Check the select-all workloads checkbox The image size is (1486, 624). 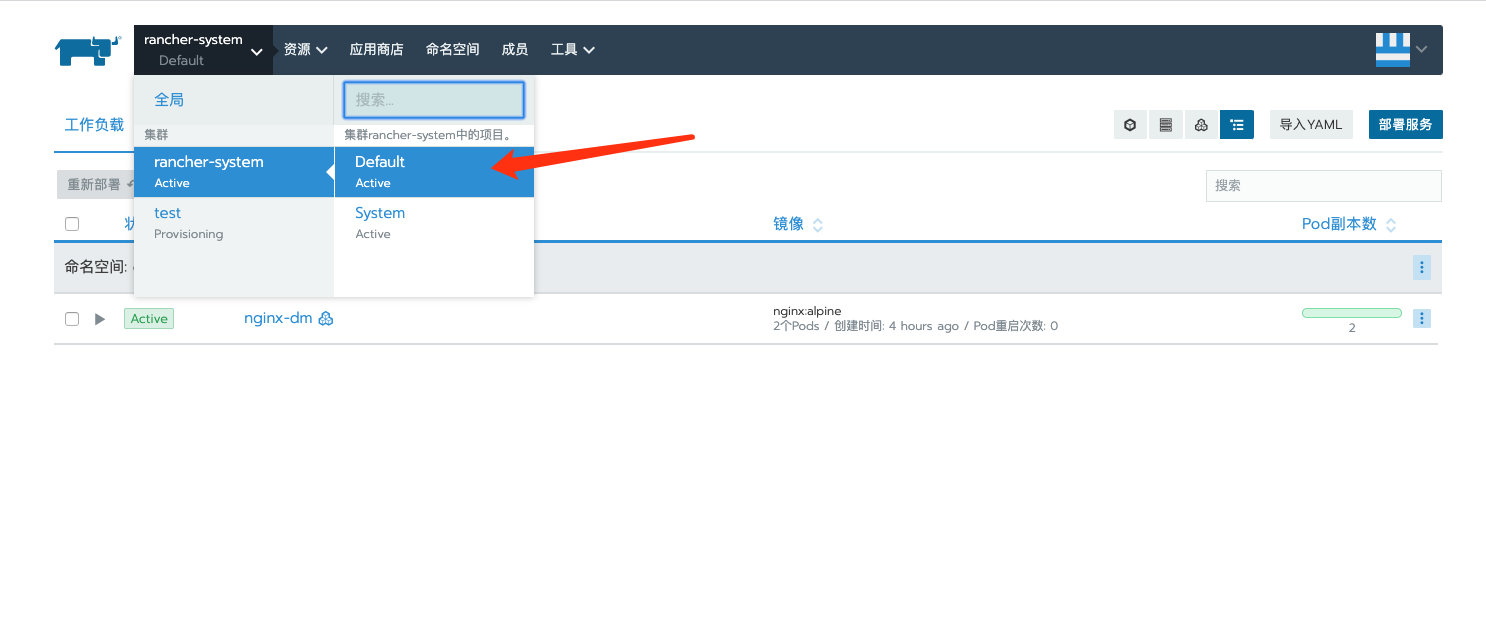coord(71,223)
